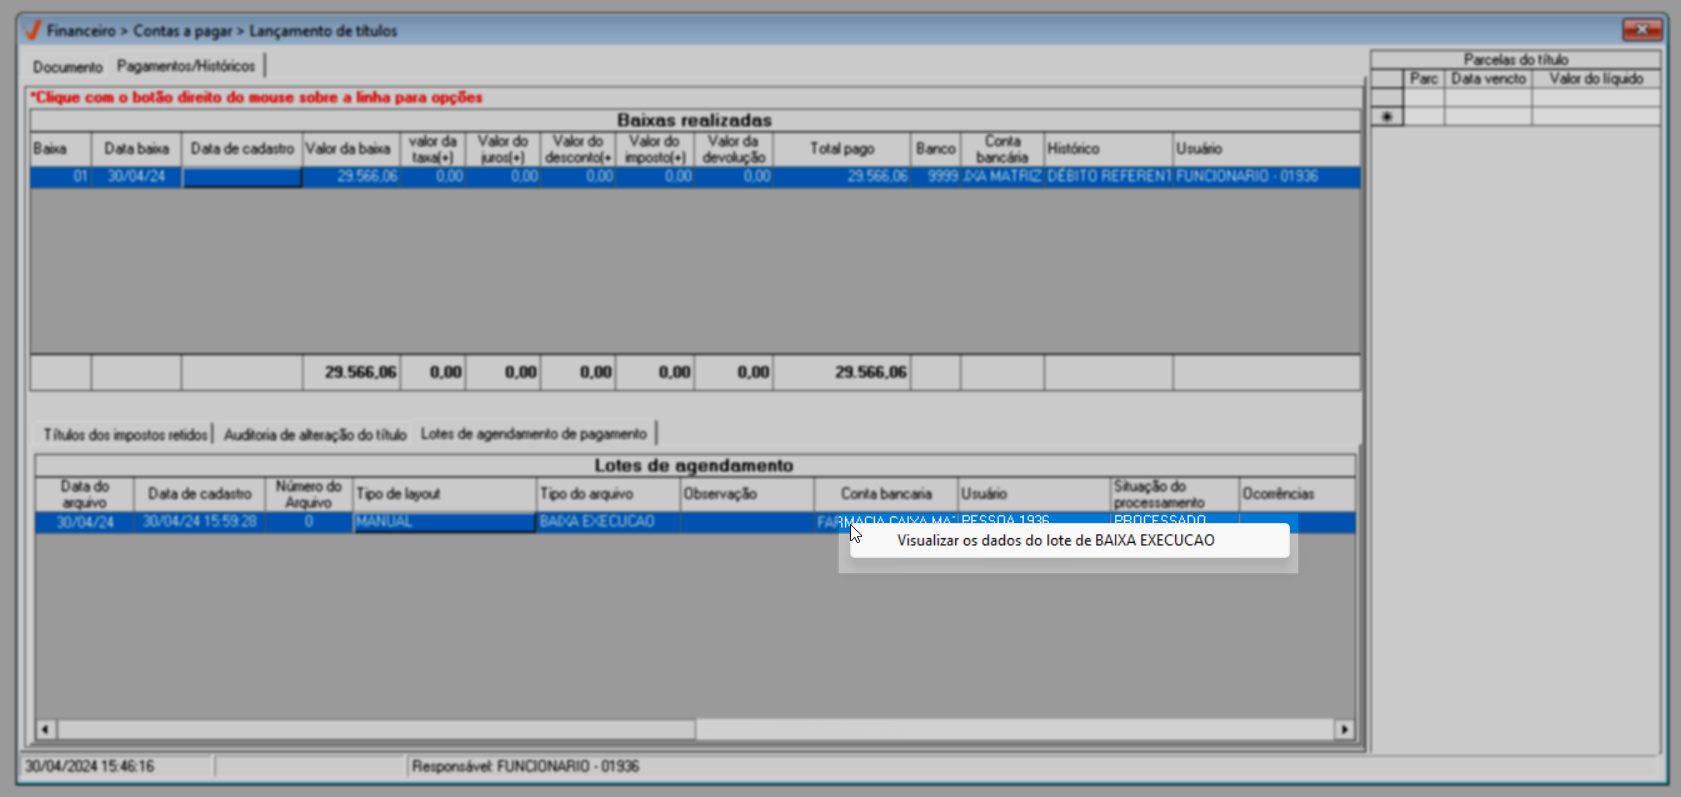Click the Usuário header in Baixas realizadas
1681x797 pixels.
pyautogui.click(x=1266, y=149)
